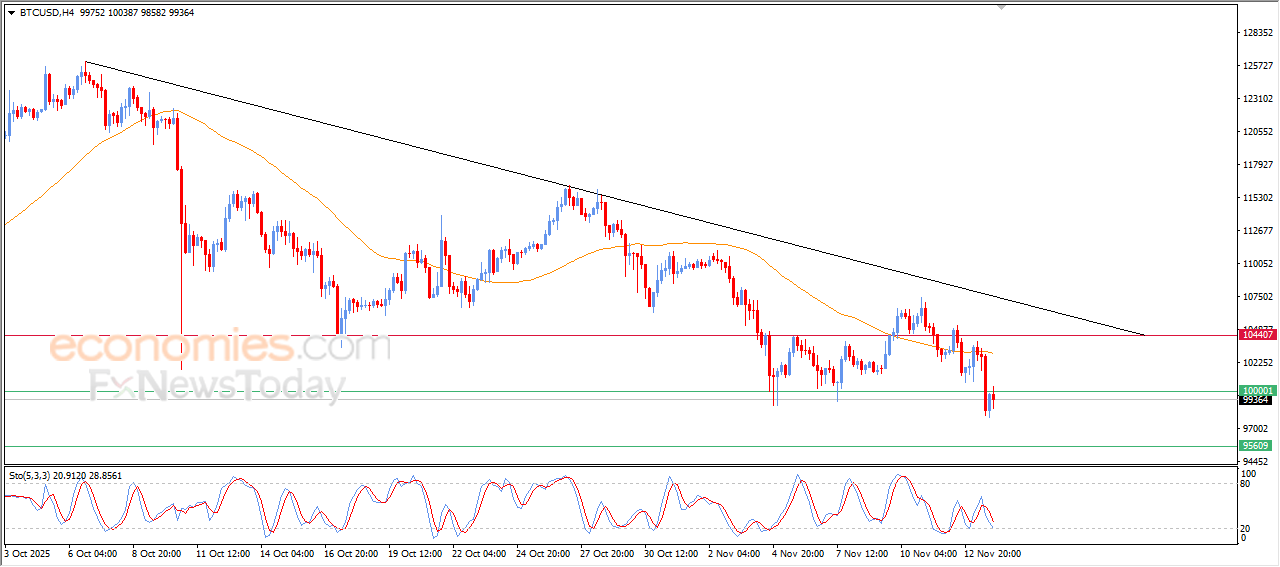The width and height of the screenshot is (1280, 567).
Task: Select the current price label 99364
Action: 1256,400
